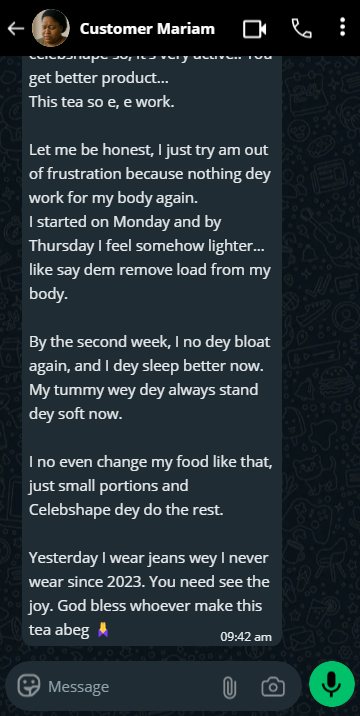Screen dimensions: 360x716
Task: Click the 09:42 am message timestamp
Action: coord(246,637)
